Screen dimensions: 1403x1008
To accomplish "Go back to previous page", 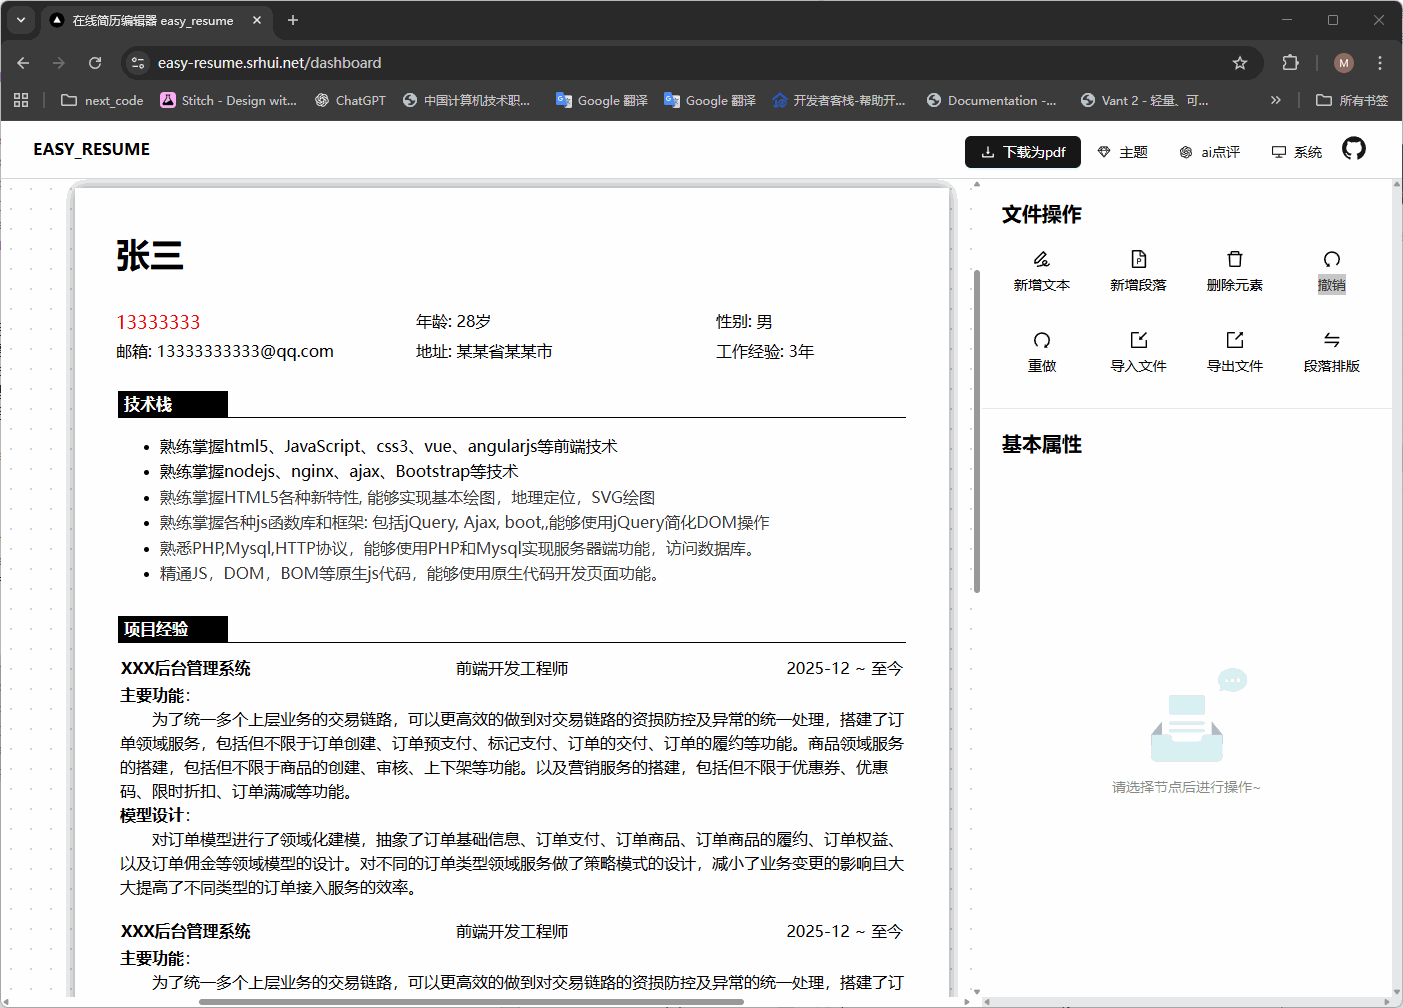I will (x=23, y=63).
